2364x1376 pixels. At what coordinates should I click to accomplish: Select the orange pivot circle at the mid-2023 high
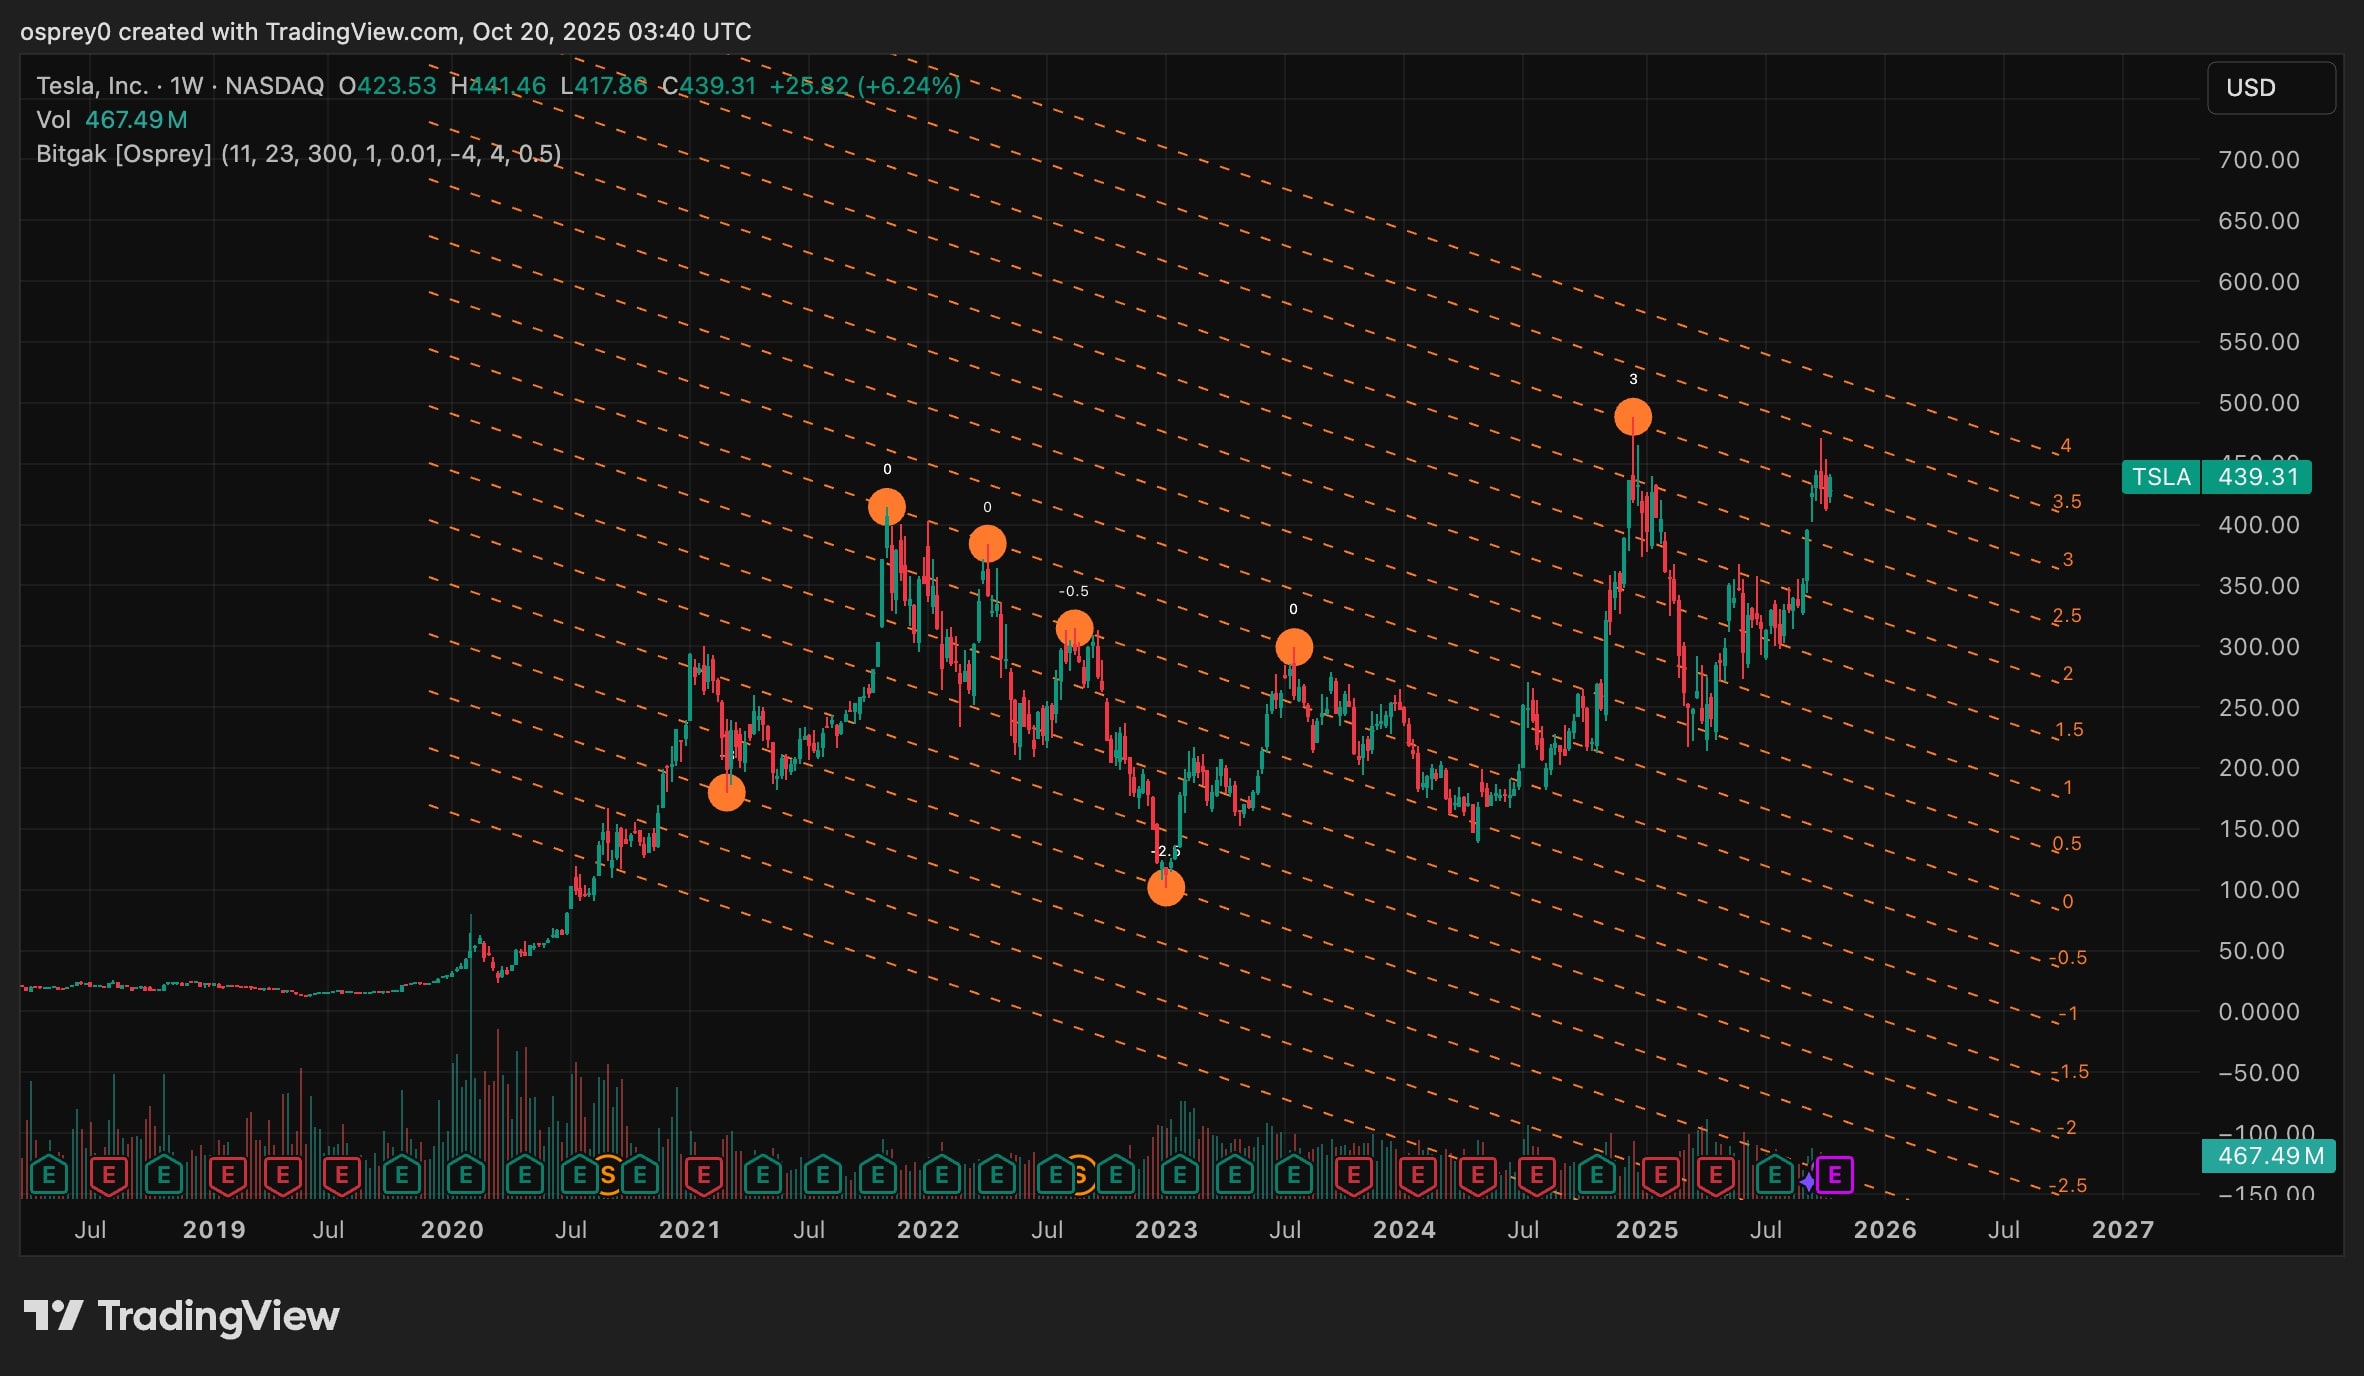click(1294, 647)
